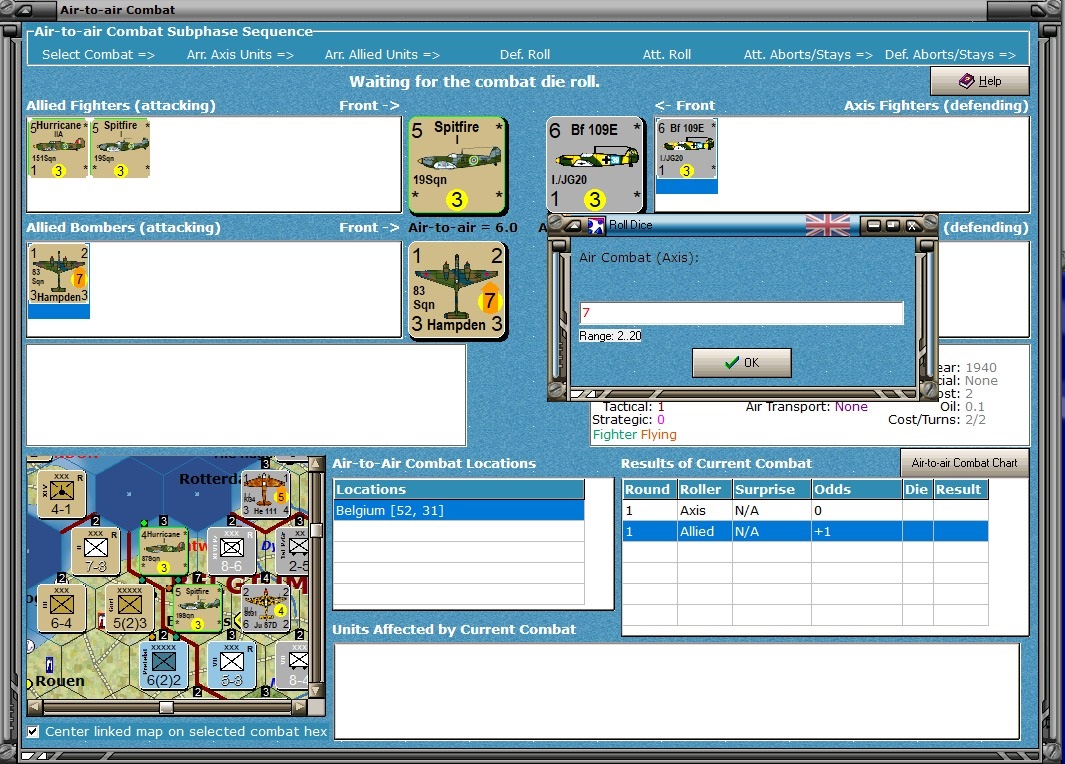Click the He 111 bomber counter on the map
The height and width of the screenshot is (764, 1065).
(266, 494)
